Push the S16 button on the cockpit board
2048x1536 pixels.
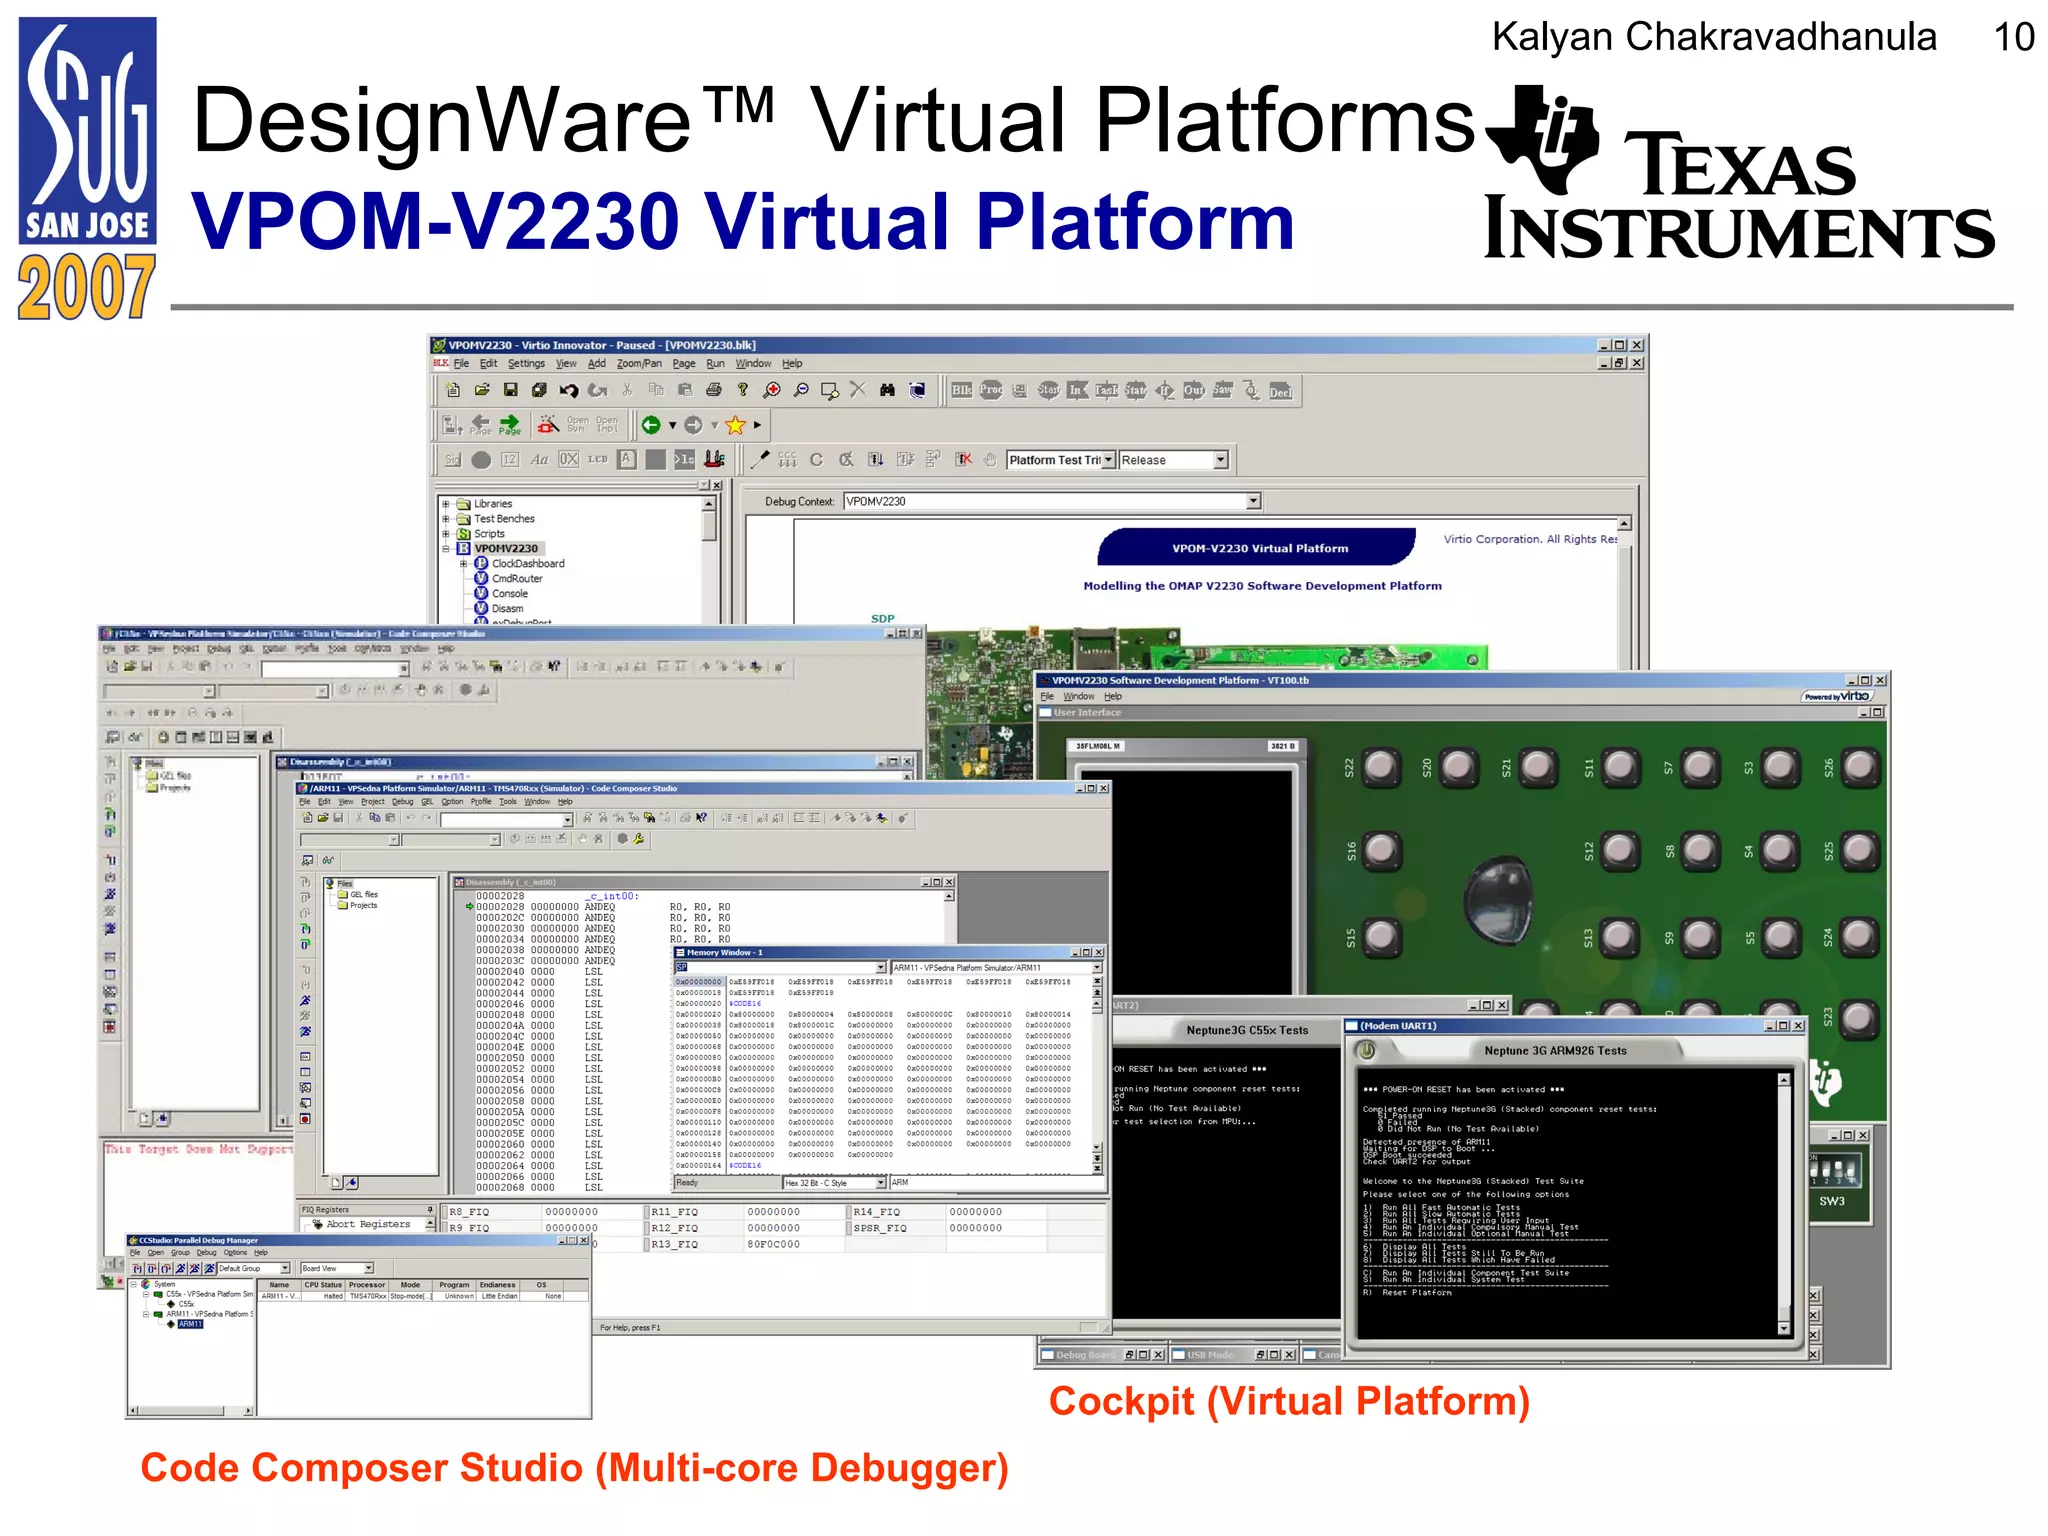coord(1381,850)
